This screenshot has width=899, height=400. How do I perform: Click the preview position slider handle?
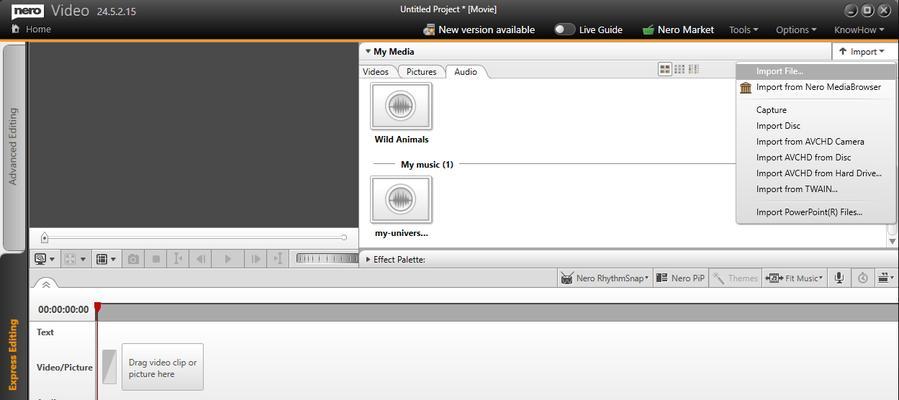(x=45, y=237)
